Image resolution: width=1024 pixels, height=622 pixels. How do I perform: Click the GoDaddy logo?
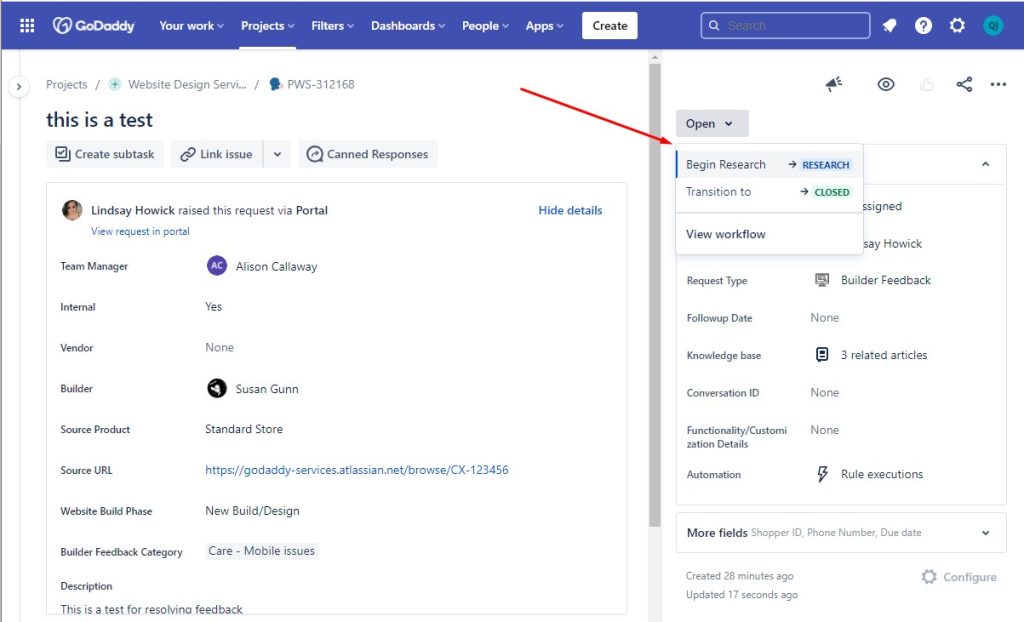coord(93,25)
